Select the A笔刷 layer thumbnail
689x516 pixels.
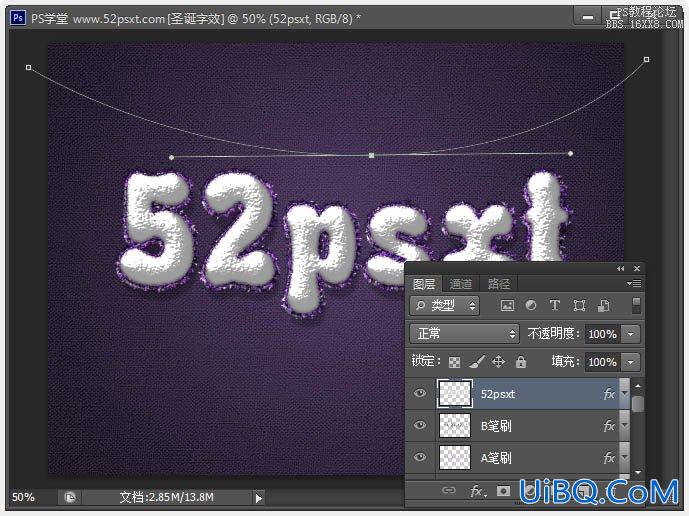click(x=455, y=458)
